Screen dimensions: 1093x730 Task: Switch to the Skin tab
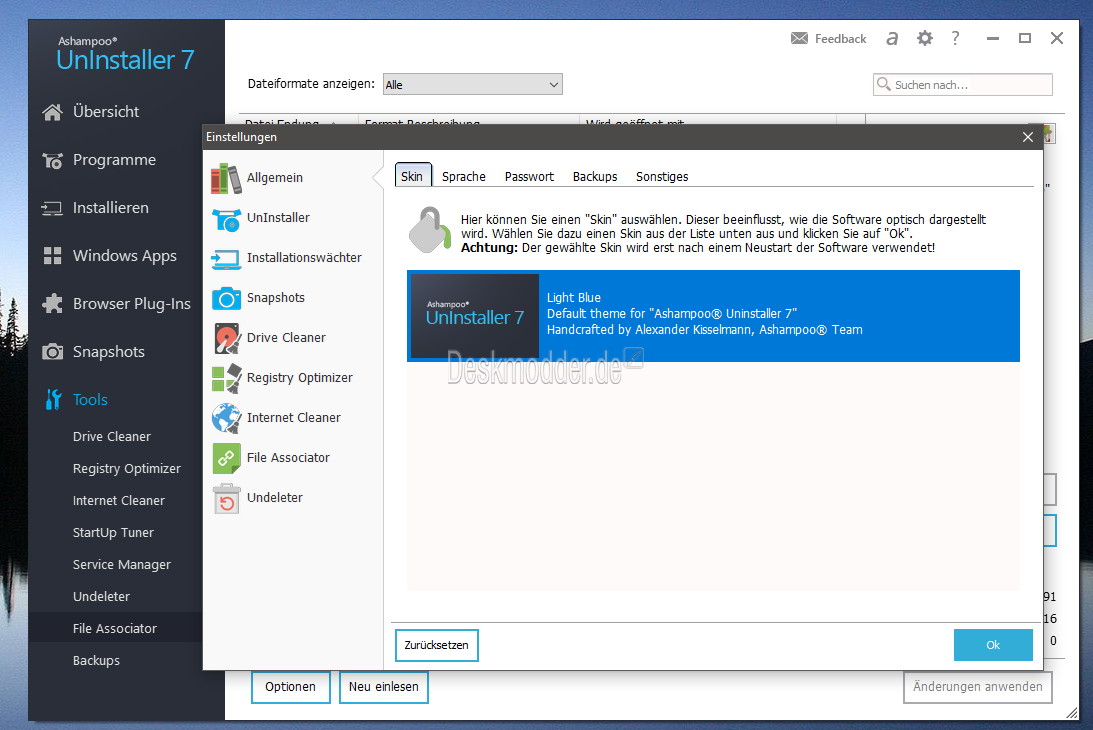click(x=412, y=176)
